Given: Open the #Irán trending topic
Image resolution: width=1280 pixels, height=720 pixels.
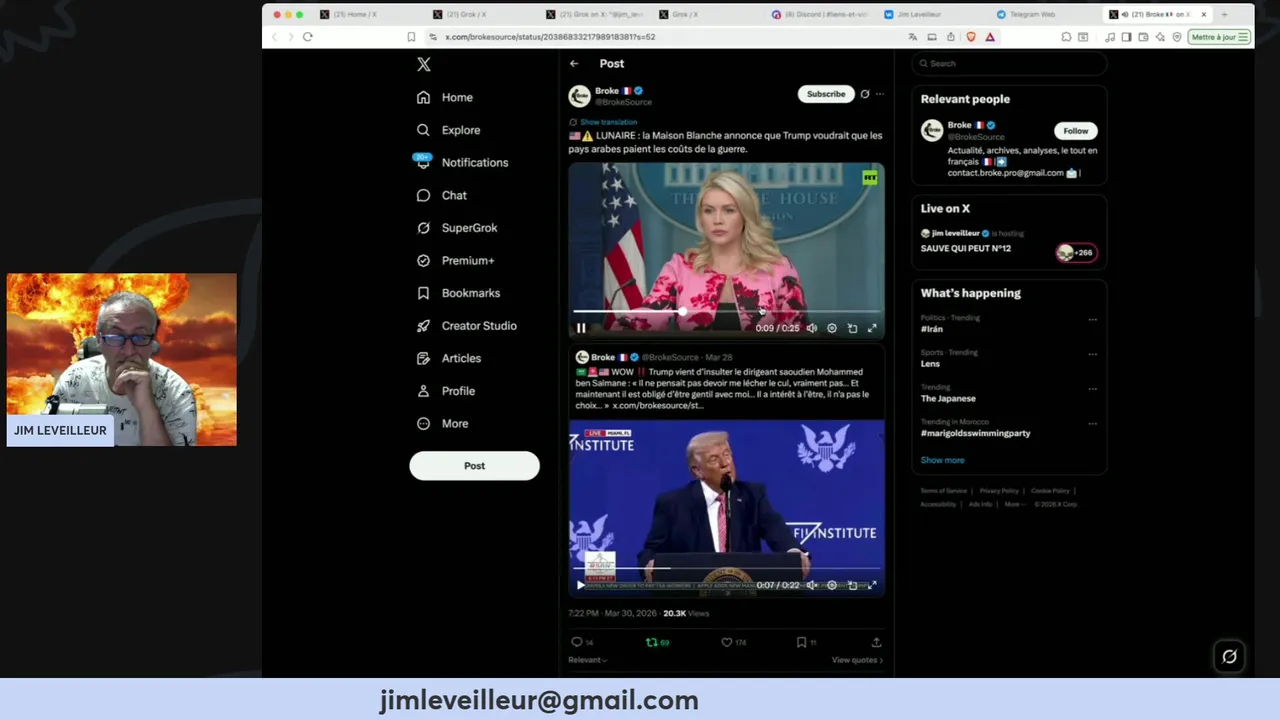Looking at the screenshot, I should (x=932, y=329).
